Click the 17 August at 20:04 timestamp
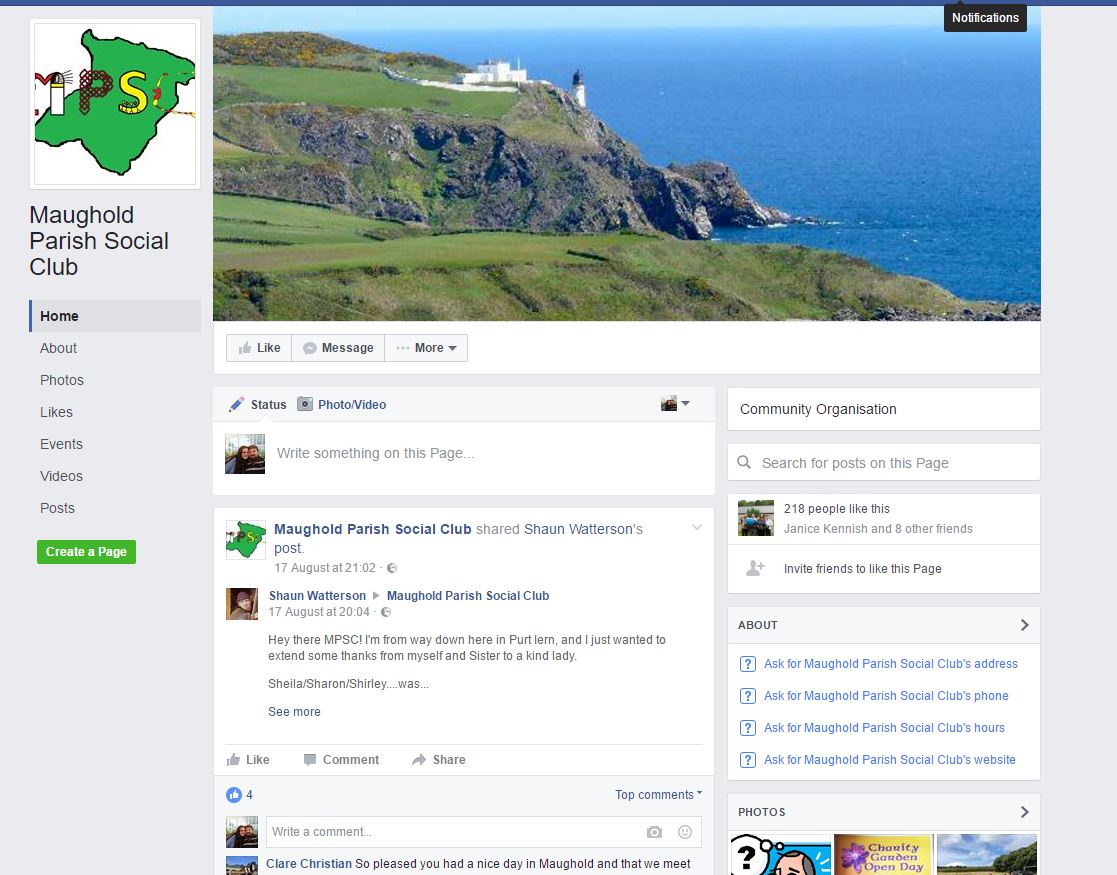 (319, 612)
